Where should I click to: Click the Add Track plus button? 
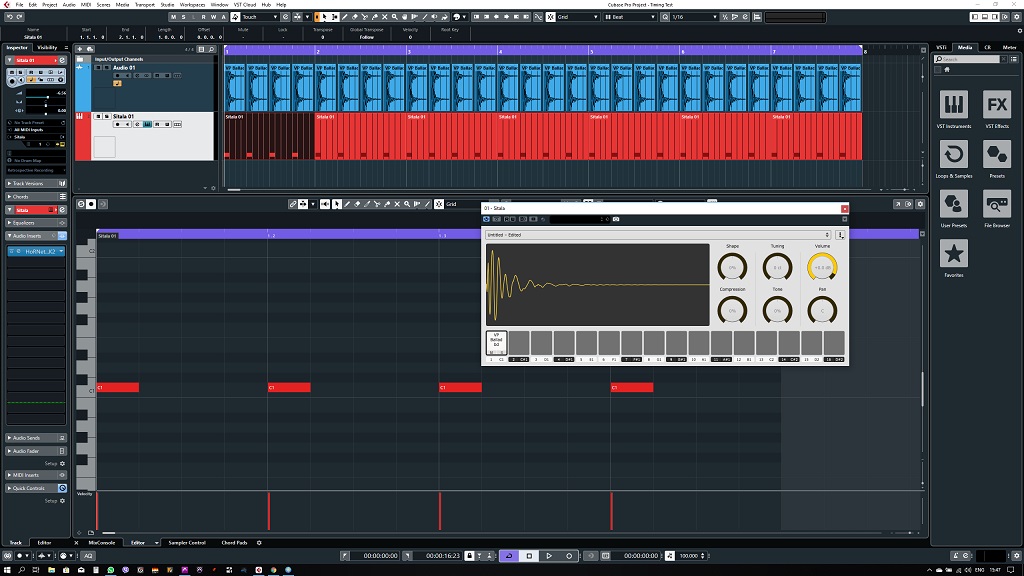80,49
